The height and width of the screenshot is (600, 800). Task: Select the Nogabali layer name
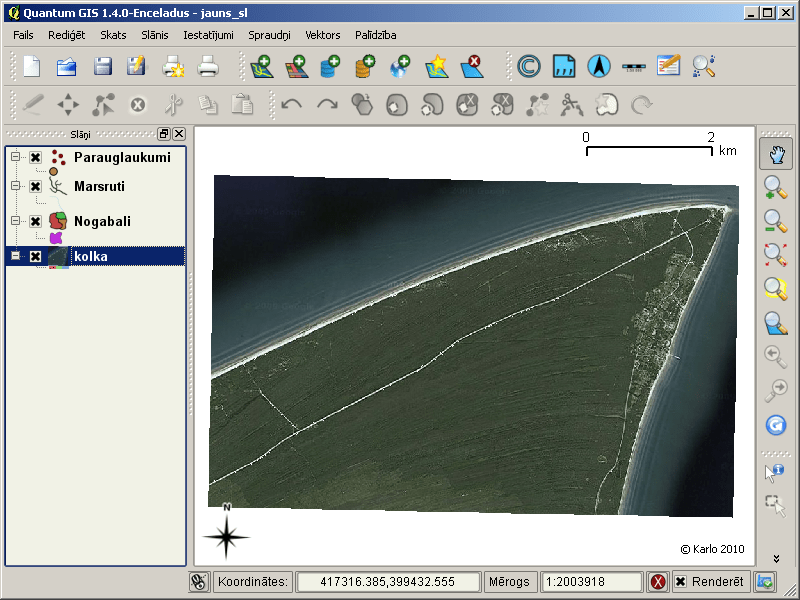[x=103, y=221]
